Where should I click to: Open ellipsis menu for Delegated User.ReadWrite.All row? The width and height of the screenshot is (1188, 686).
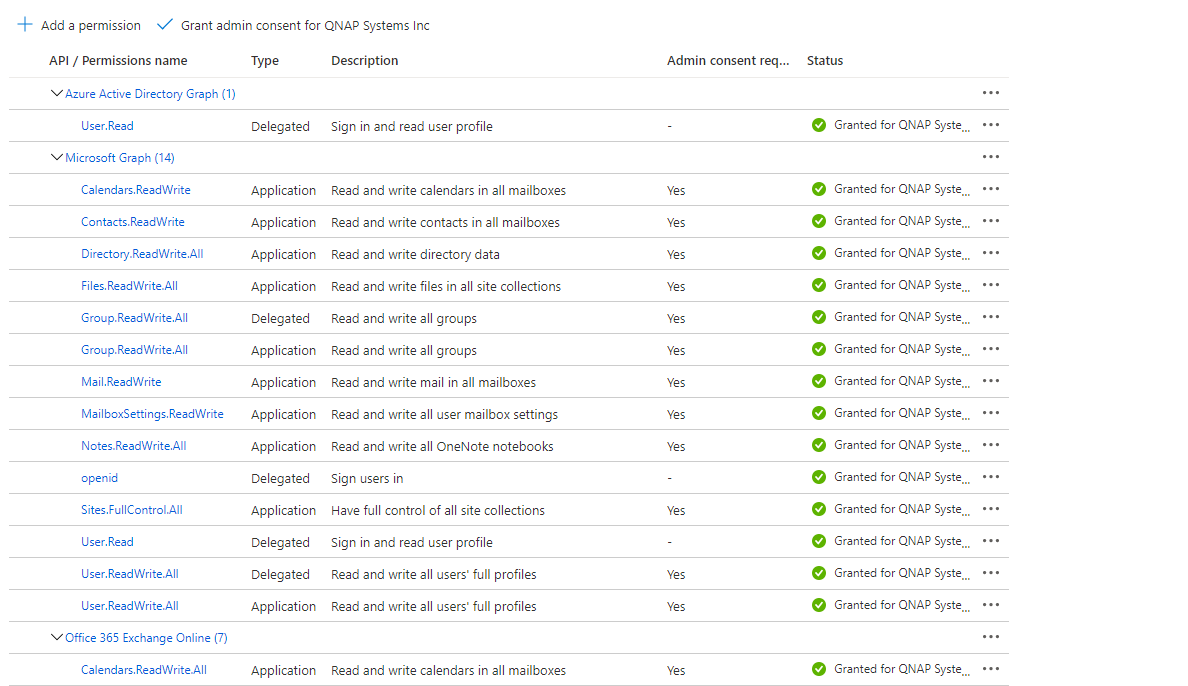(990, 573)
